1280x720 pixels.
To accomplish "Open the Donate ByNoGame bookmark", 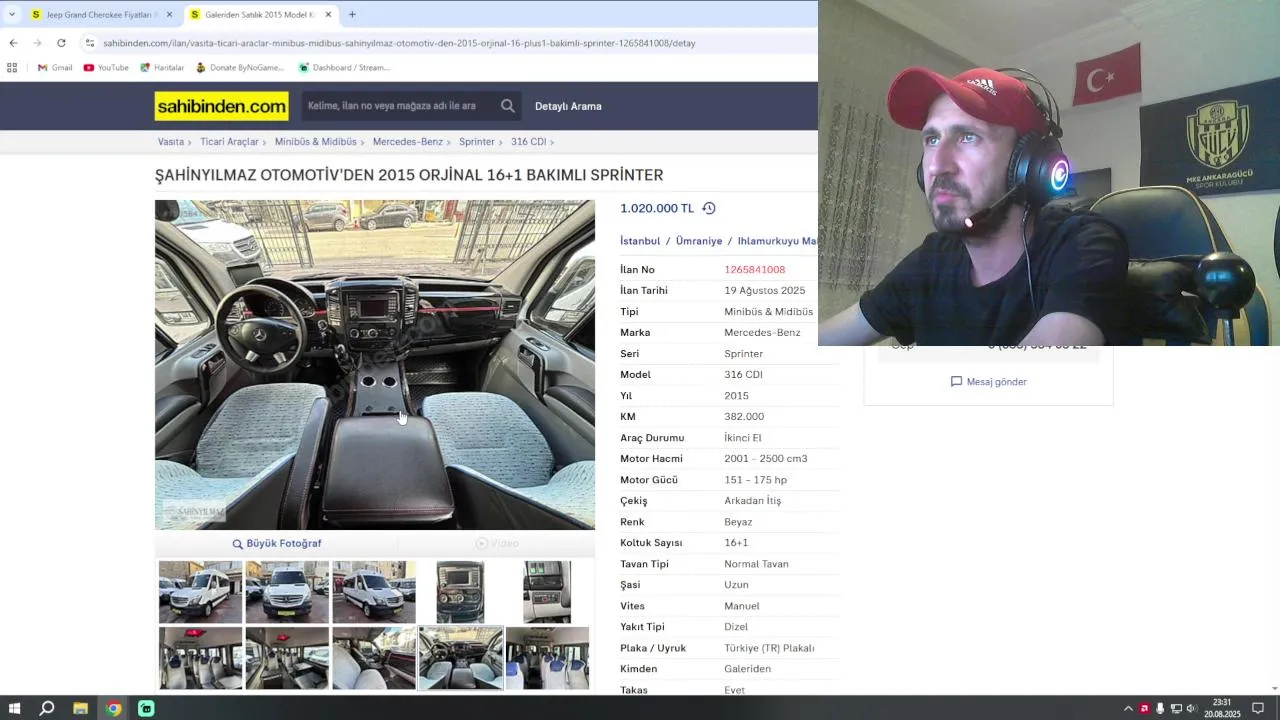I will [x=240, y=68].
